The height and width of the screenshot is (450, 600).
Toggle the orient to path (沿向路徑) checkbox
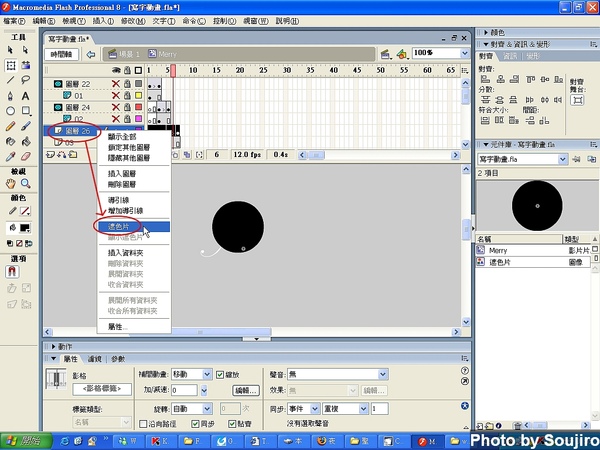click(143, 424)
